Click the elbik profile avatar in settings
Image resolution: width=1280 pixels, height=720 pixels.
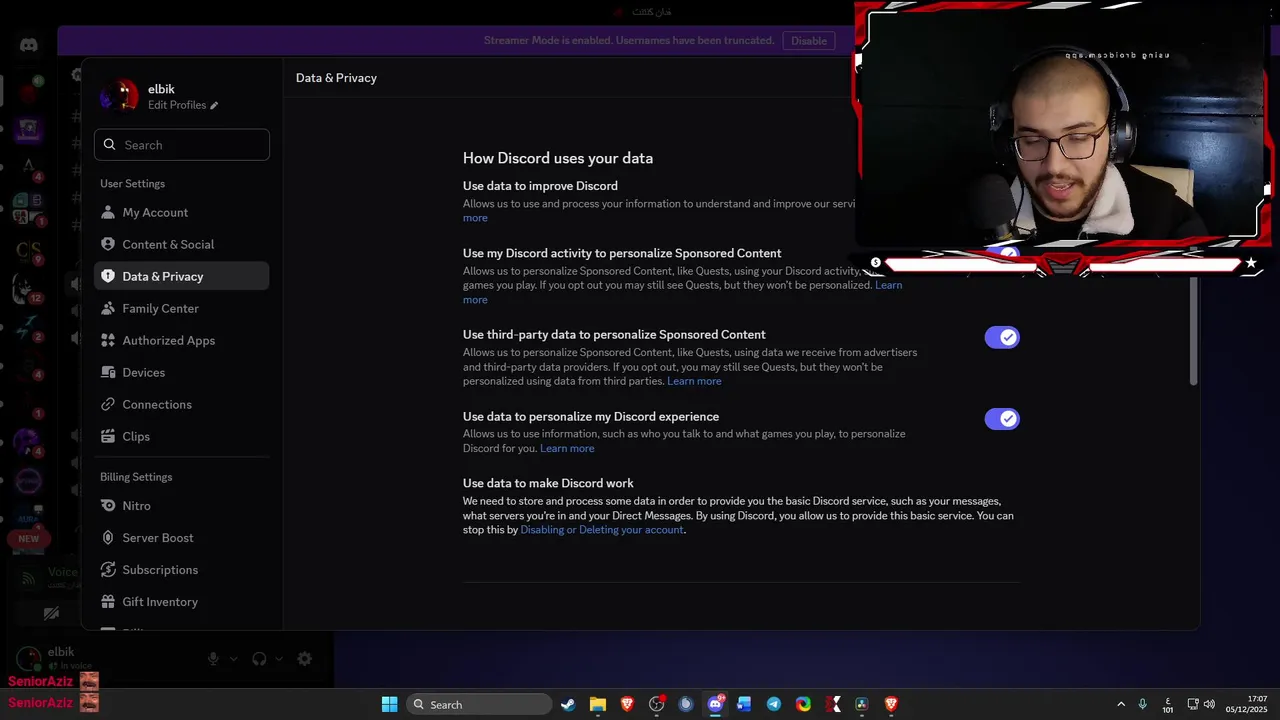(120, 96)
